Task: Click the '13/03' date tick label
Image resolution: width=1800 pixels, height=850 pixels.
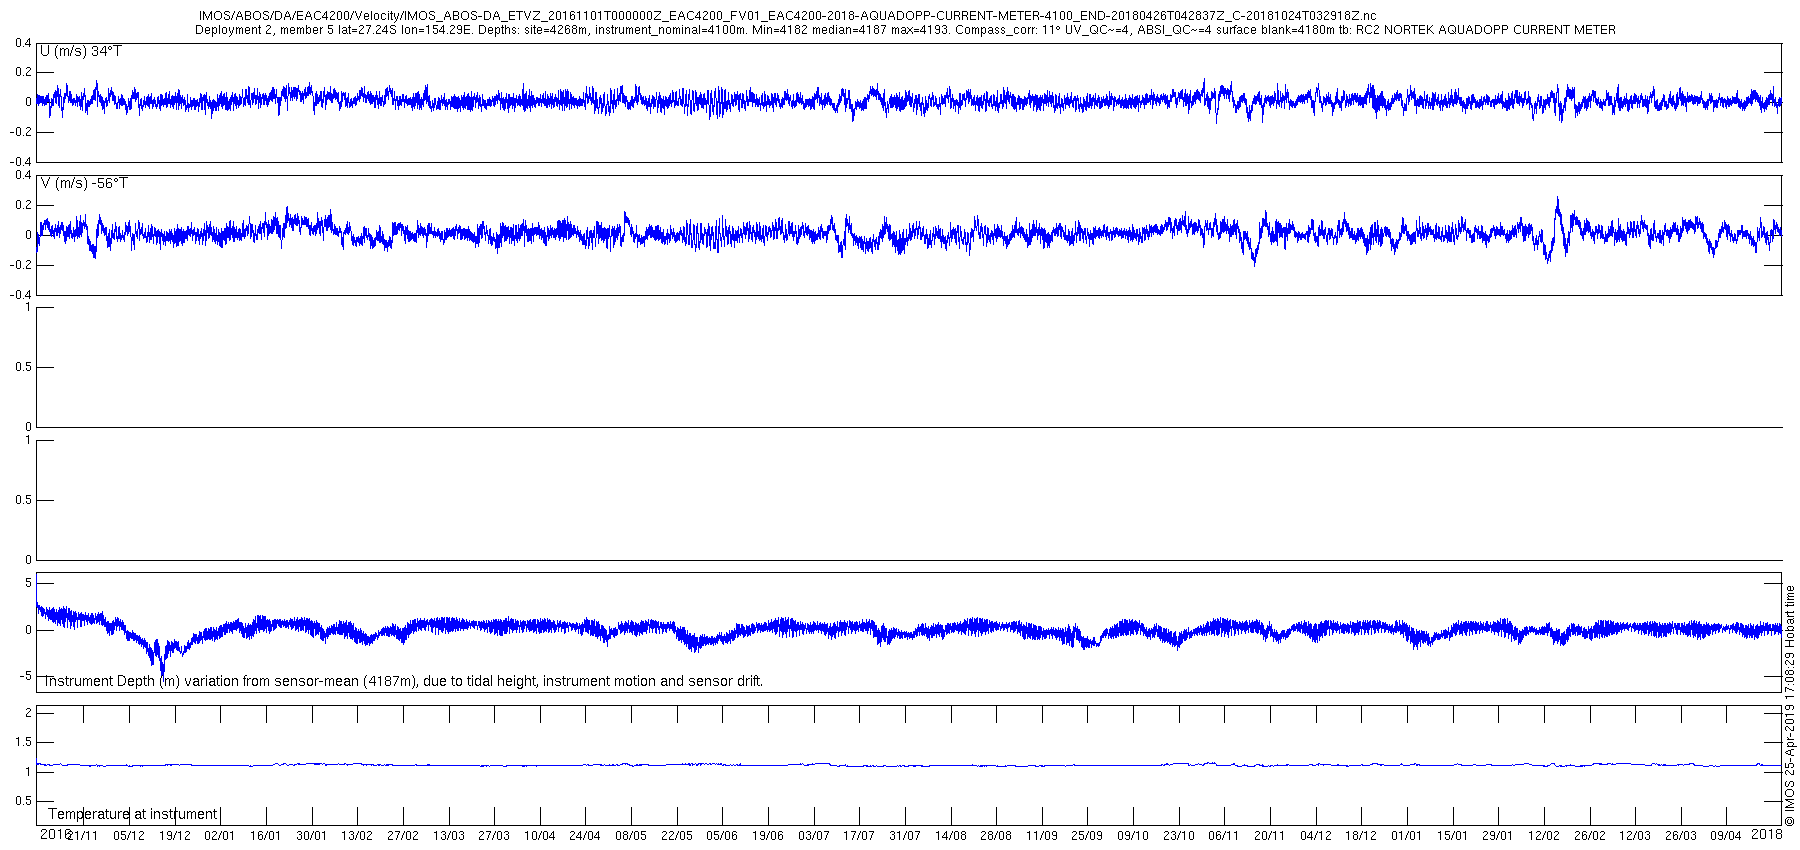Action: (448, 836)
